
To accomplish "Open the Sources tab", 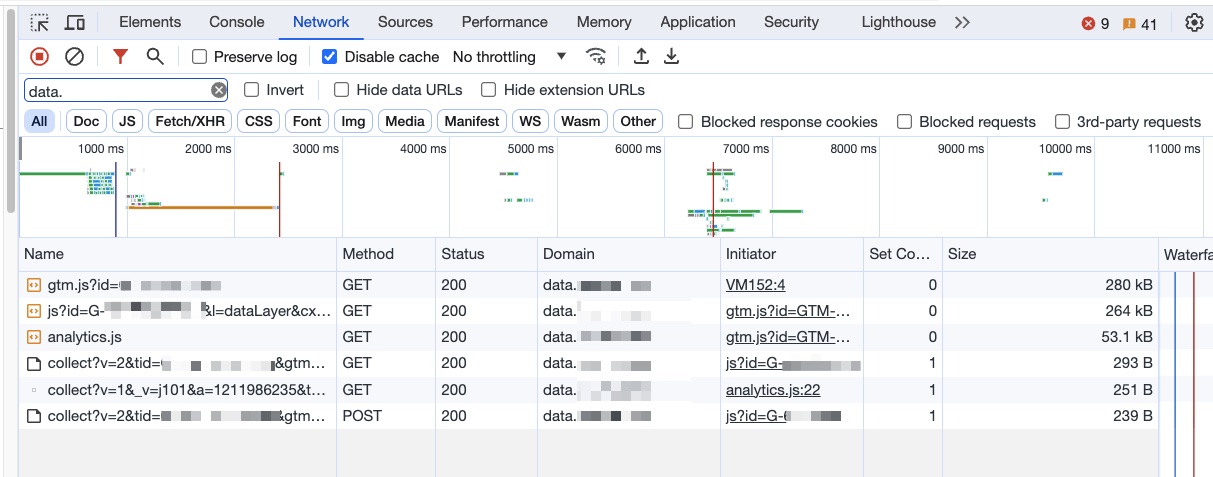I will pos(405,22).
